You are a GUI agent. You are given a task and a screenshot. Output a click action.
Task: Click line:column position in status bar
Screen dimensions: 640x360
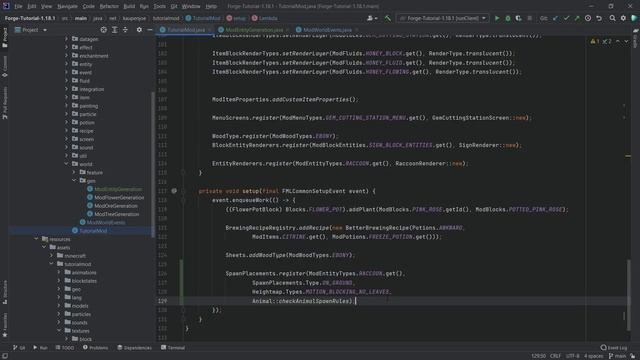[x=538, y=356]
